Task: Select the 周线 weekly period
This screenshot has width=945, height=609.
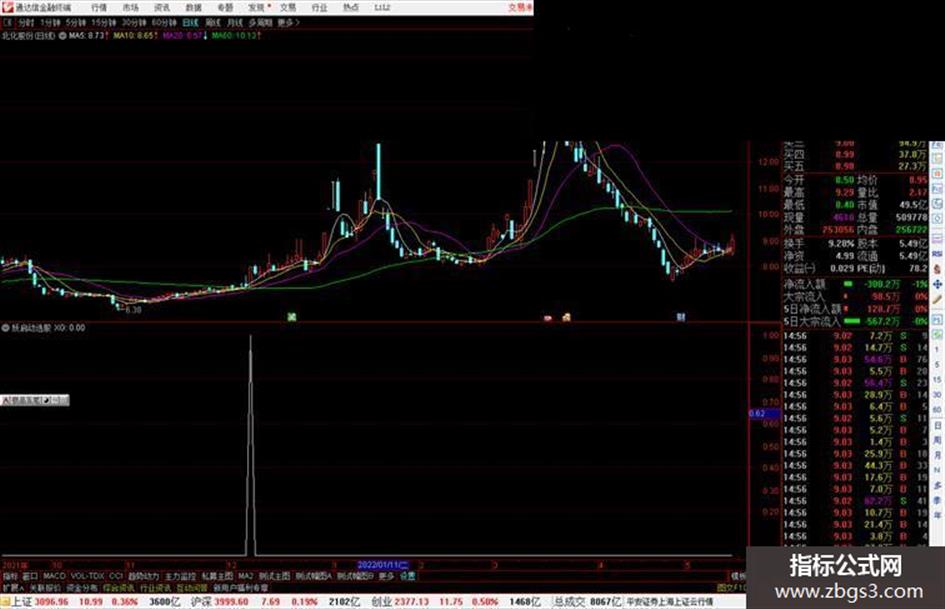Action: click(213, 22)
